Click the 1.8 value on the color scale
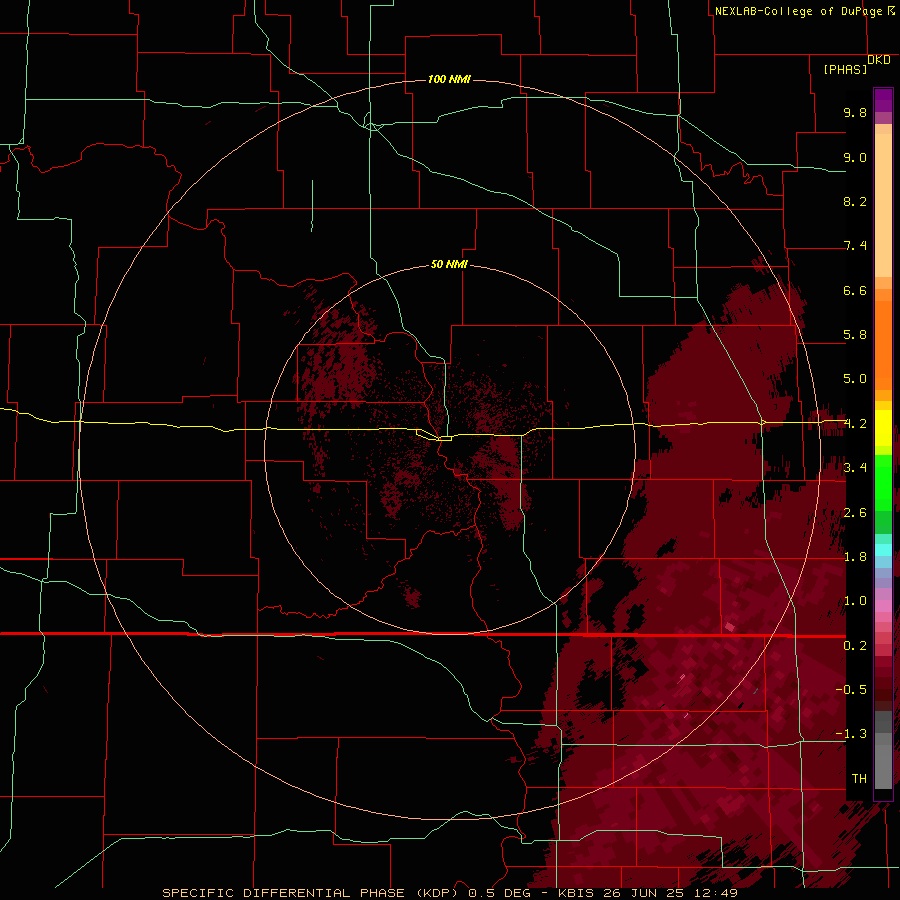Image resolution: width=900 pixels, height=900 pixels. click(x=855, y=557)
